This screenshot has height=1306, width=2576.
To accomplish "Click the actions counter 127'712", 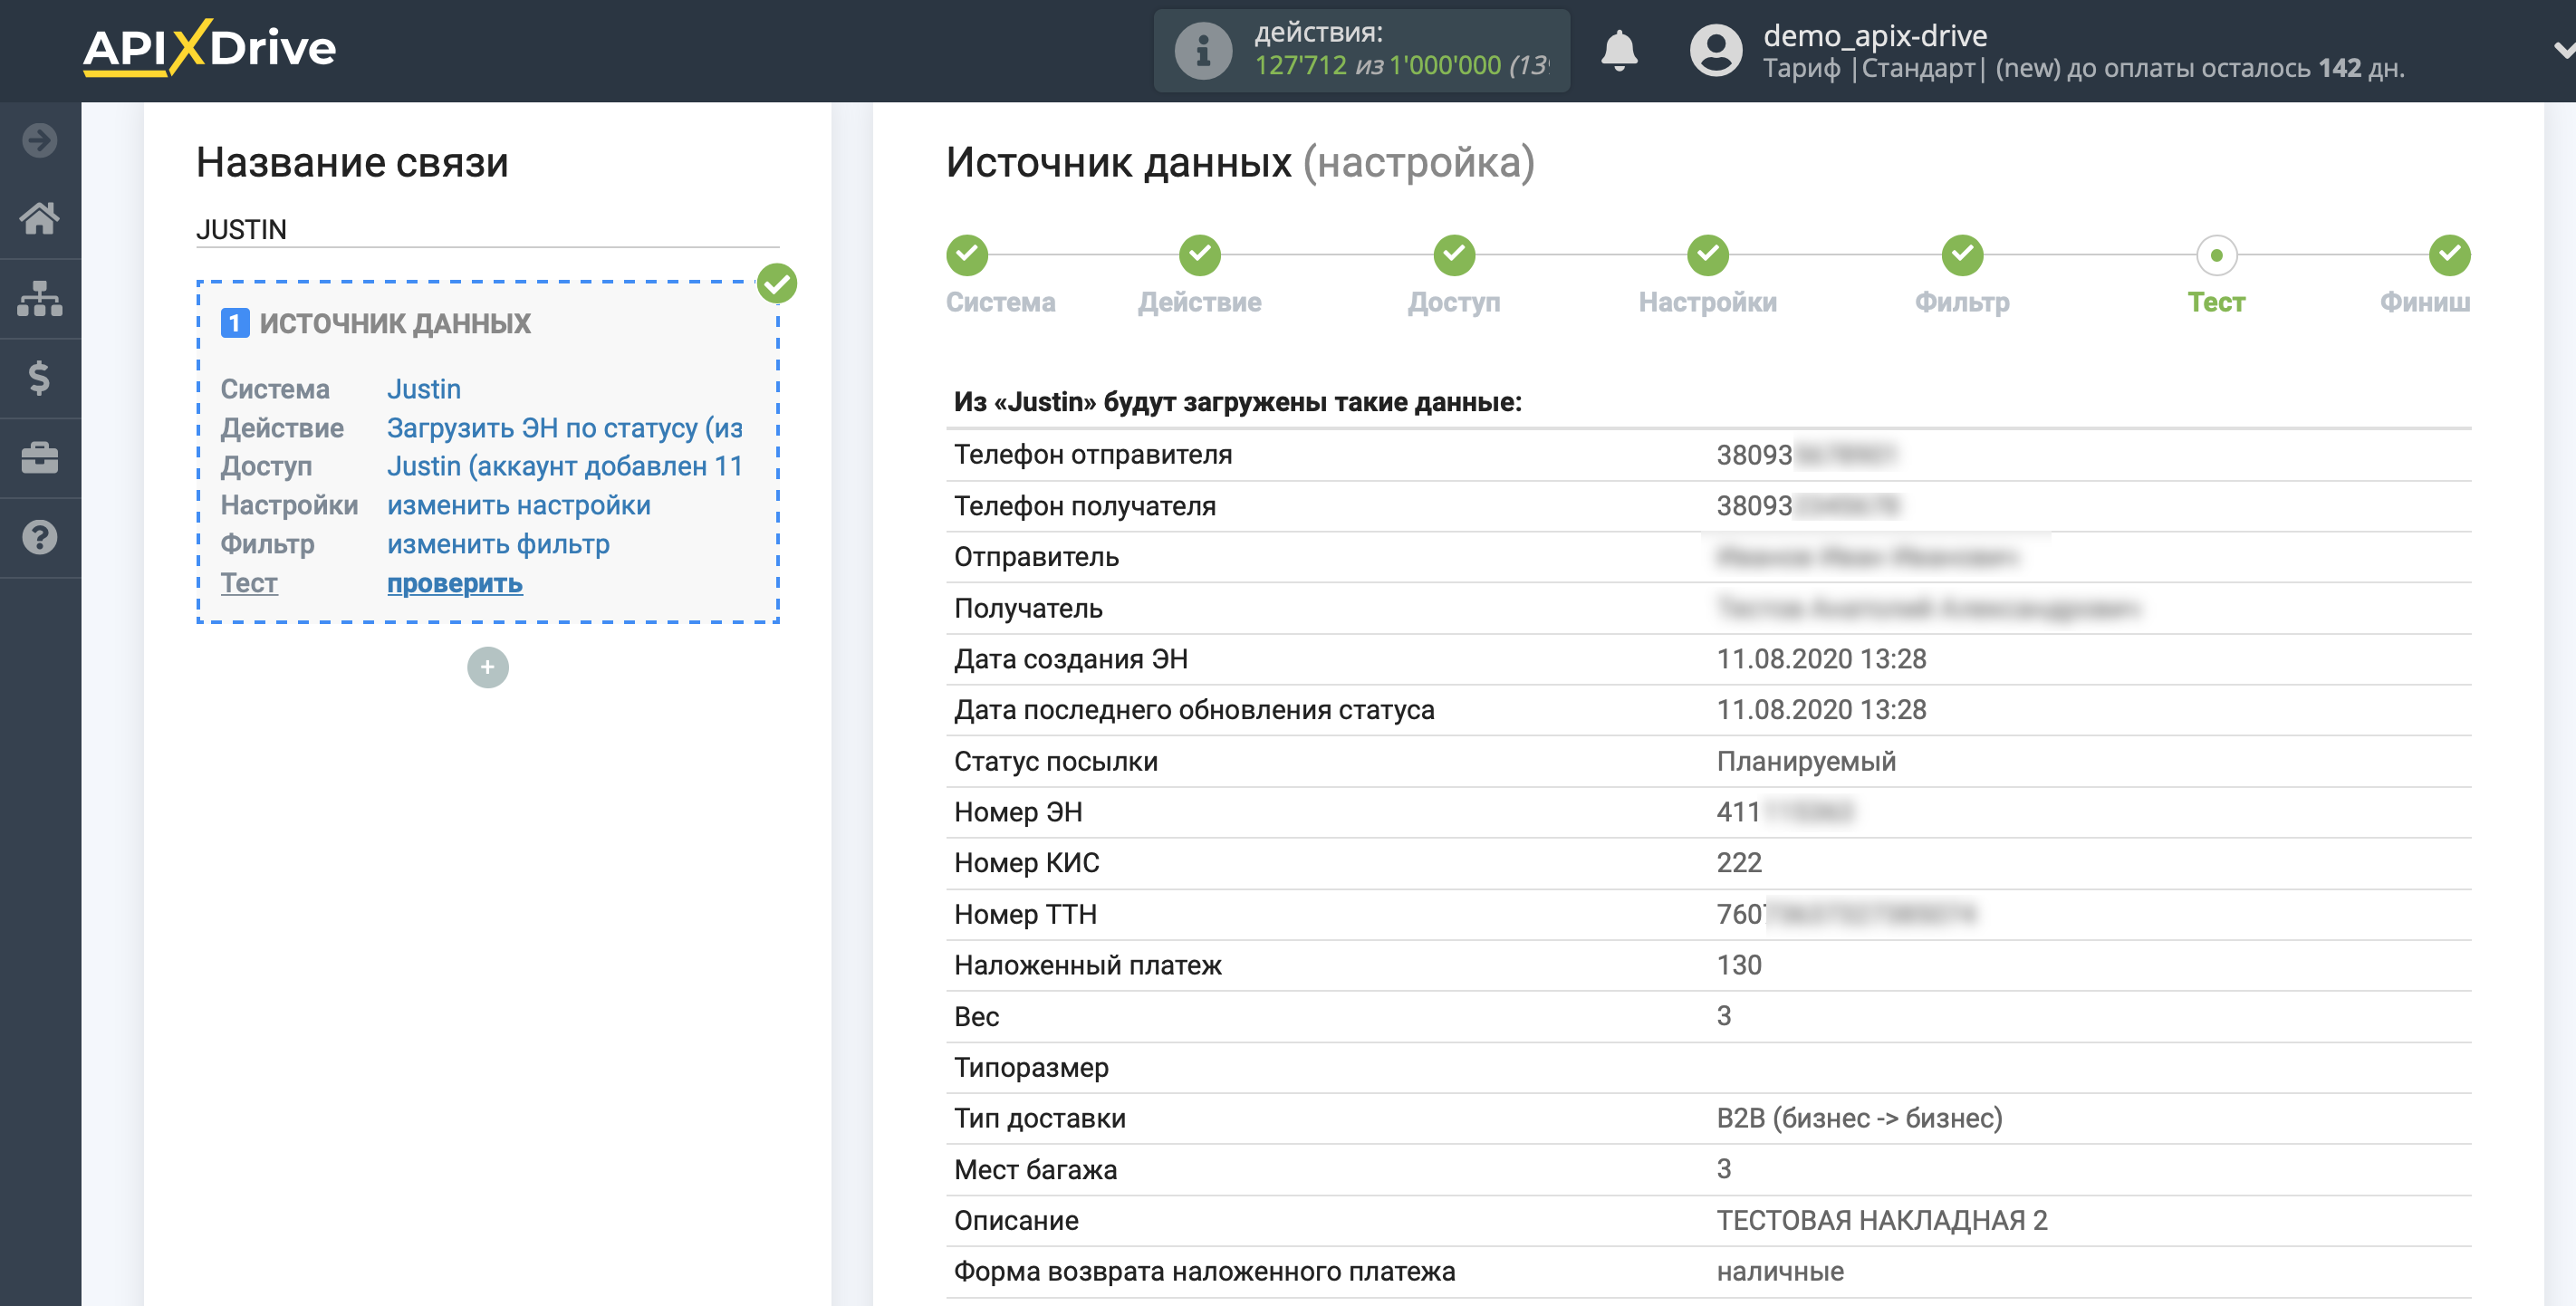I will tap(1300, 66).
